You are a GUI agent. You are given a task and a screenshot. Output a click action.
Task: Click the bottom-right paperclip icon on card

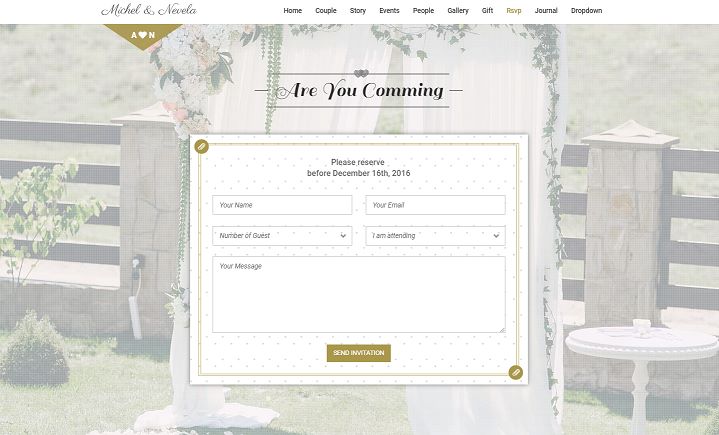point(516,372)
